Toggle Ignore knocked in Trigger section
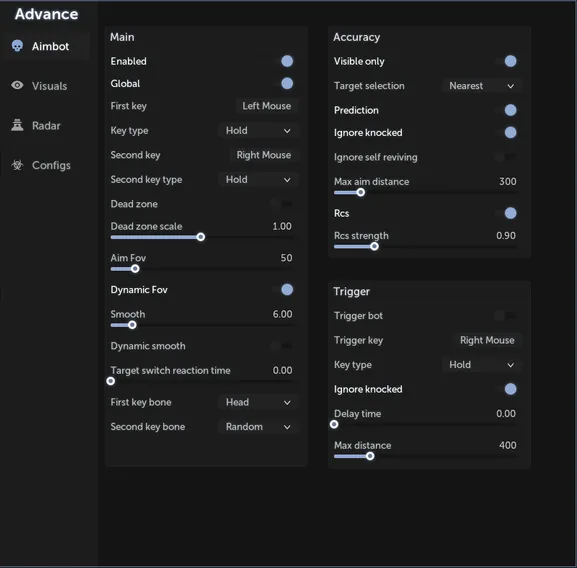The image size is (577, 568). 507,389
